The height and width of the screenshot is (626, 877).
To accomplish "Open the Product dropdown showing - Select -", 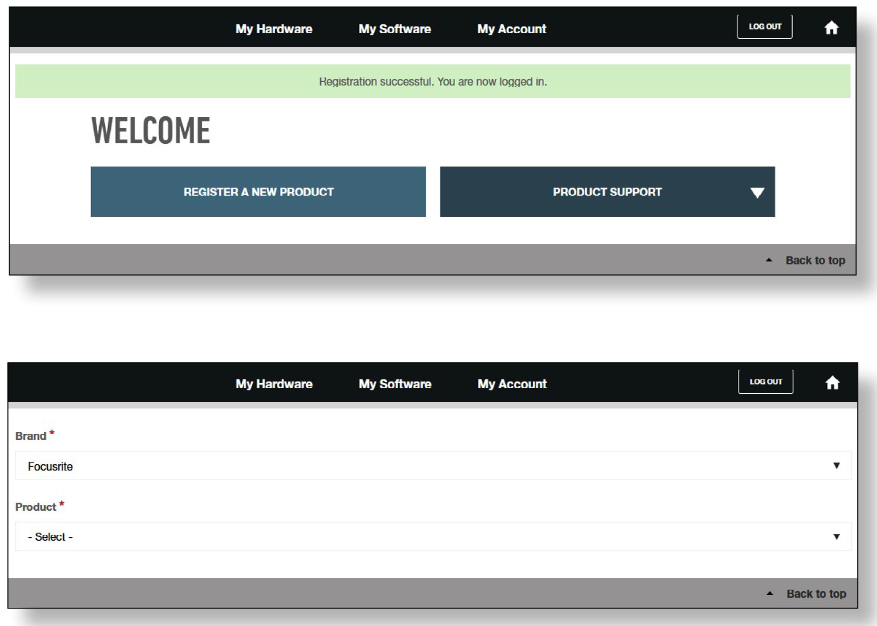I will pyautogui.click(x=432, y=537).
